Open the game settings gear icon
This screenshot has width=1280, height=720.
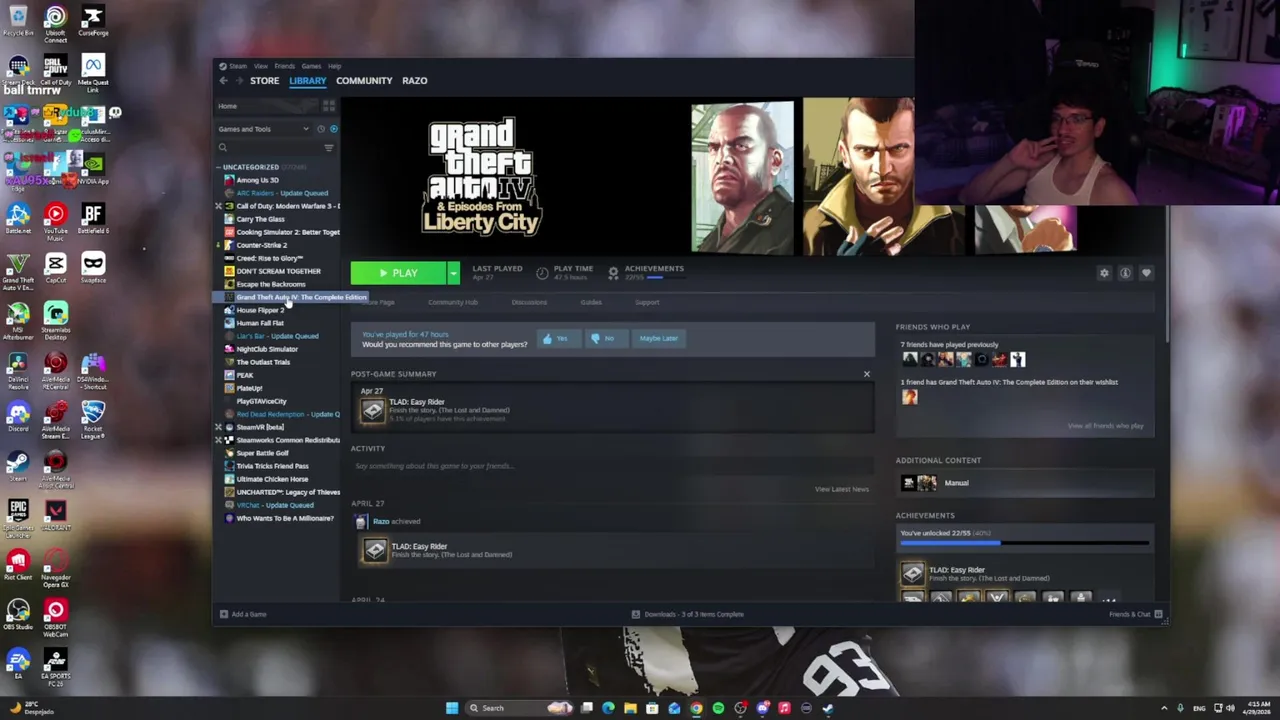(x=1104, y=273)
